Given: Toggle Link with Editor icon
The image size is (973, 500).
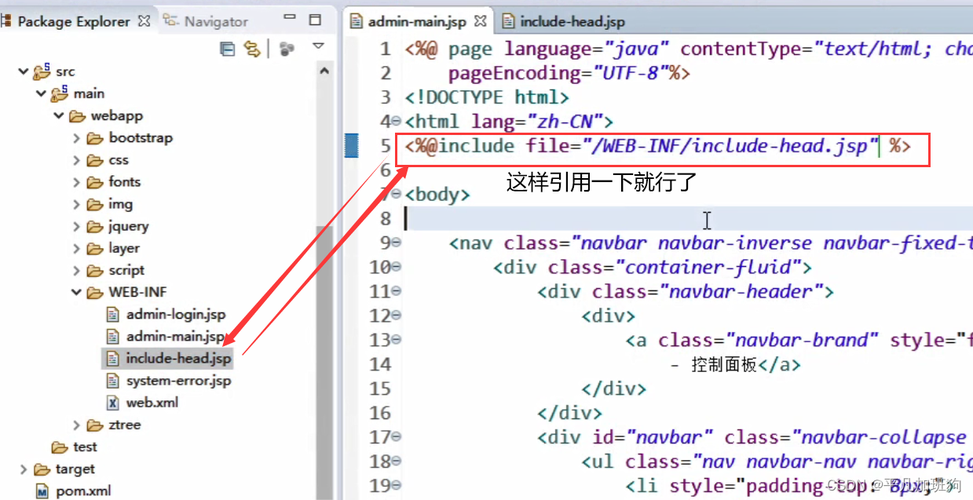Looking at the screenshot, I should click(x=252, y=48).
